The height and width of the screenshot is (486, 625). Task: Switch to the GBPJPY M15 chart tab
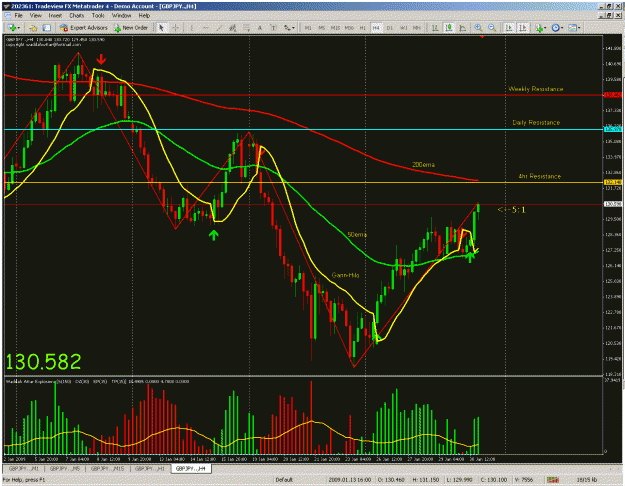pyautogui.click(x=107, y=468)
